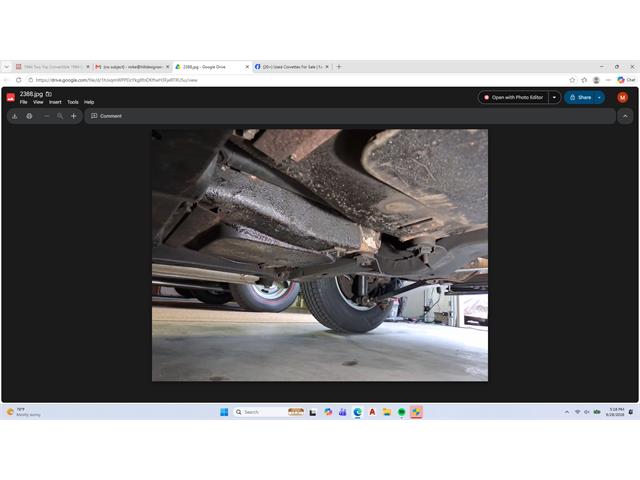Open the notifications bell icon
Image resolution: width=640 pixels, height=480 pixels.
(631, 412)
